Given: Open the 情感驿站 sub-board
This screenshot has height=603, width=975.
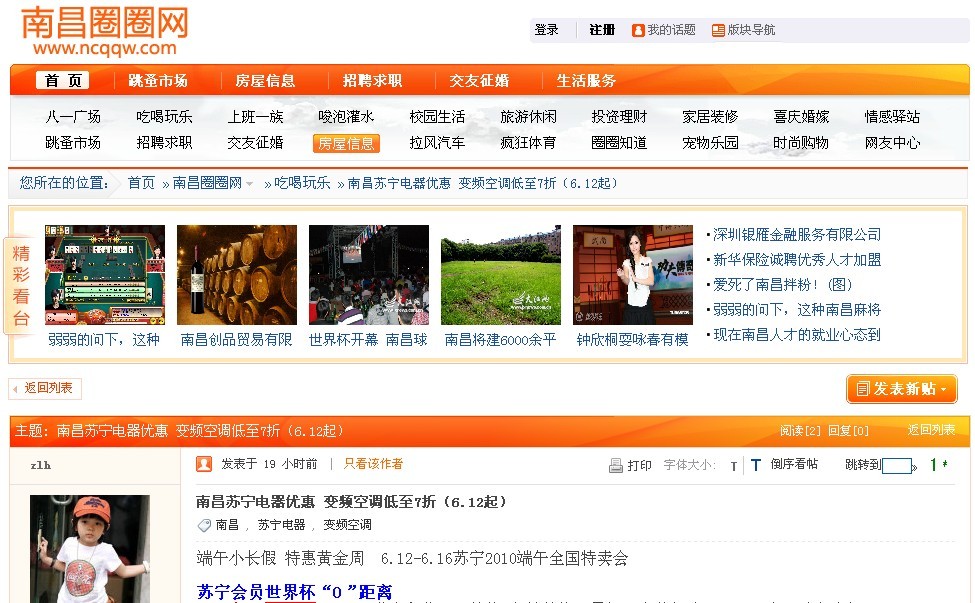Looking at the screenshot, I should click(x=892, y=117).
